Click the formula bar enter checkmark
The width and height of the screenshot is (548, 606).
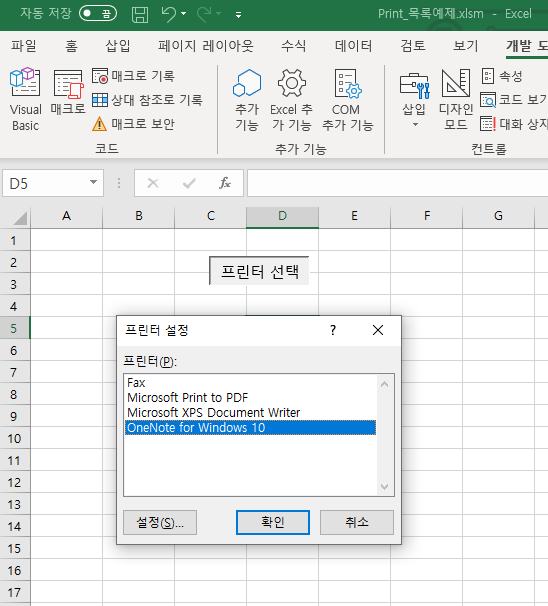click(x=189, y=183)
